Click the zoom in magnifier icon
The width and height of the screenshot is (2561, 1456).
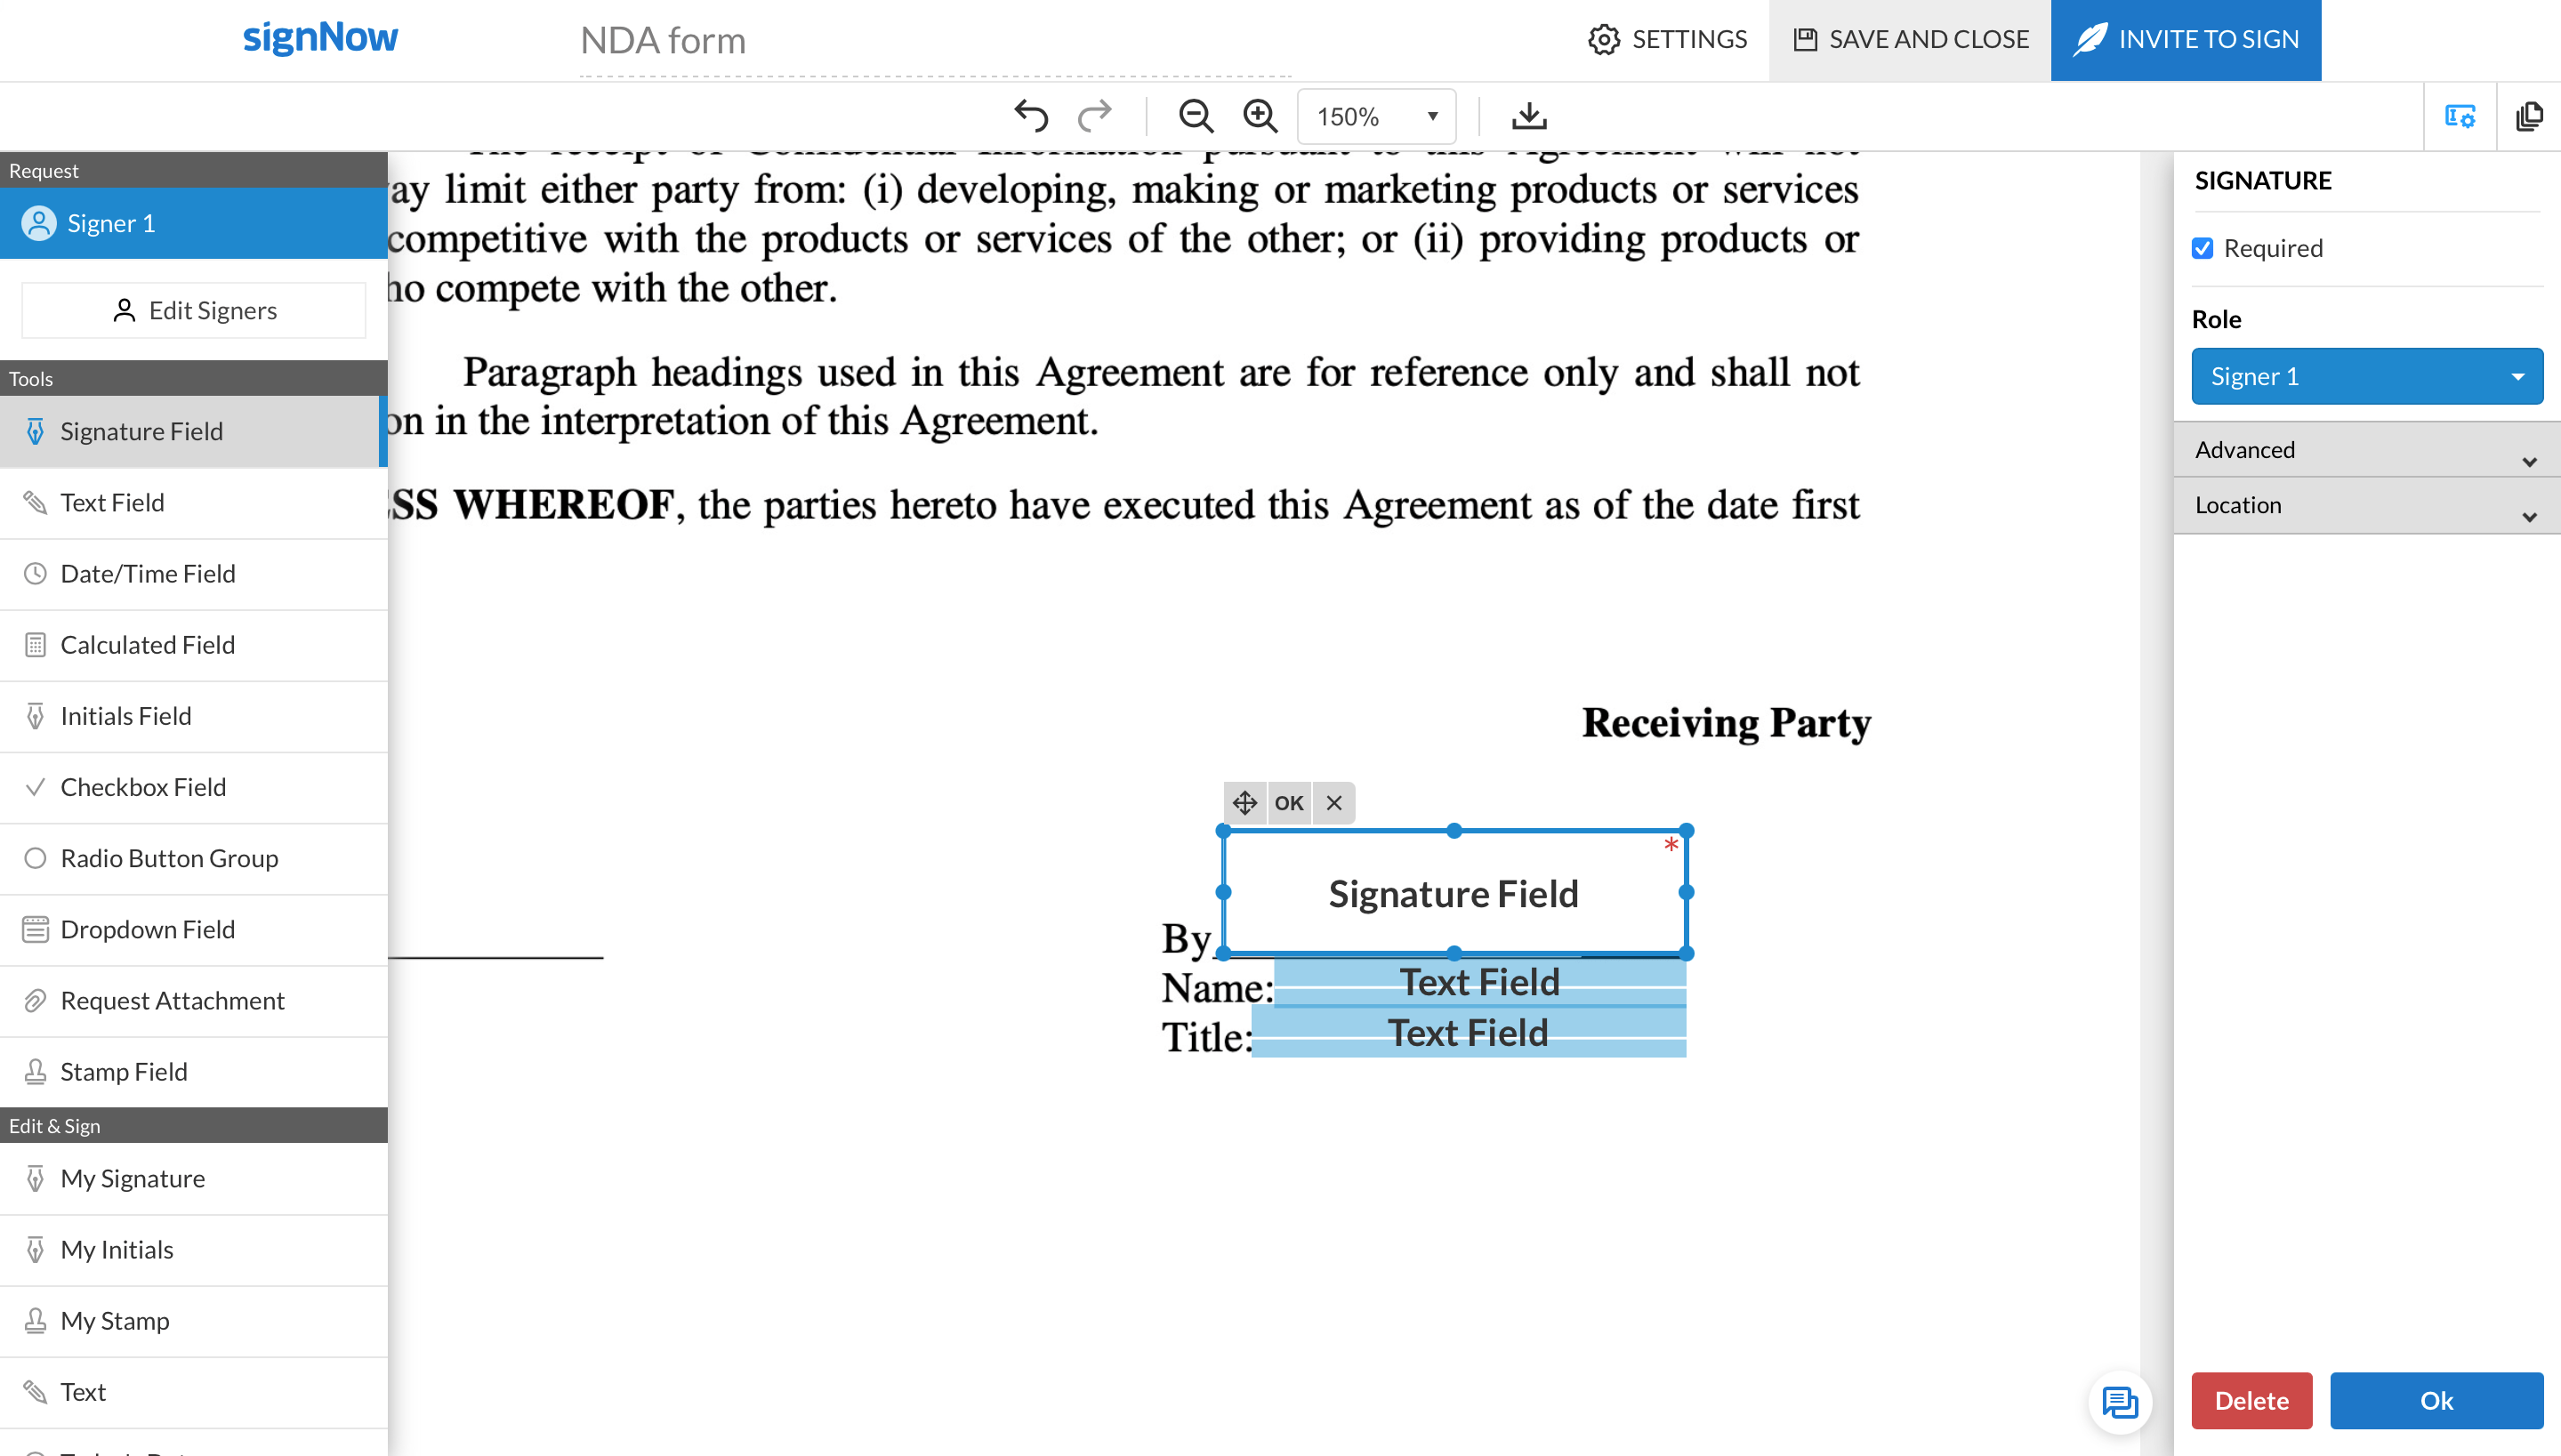pyautogui.click(x=1260, y=115)
